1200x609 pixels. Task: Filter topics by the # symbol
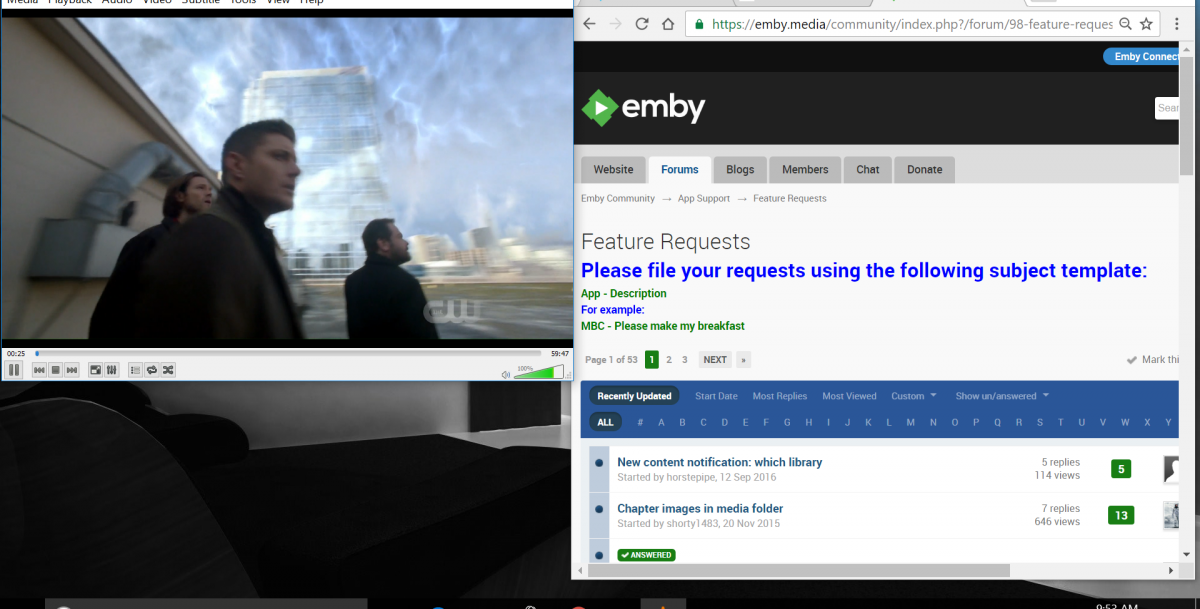[640, 422]
